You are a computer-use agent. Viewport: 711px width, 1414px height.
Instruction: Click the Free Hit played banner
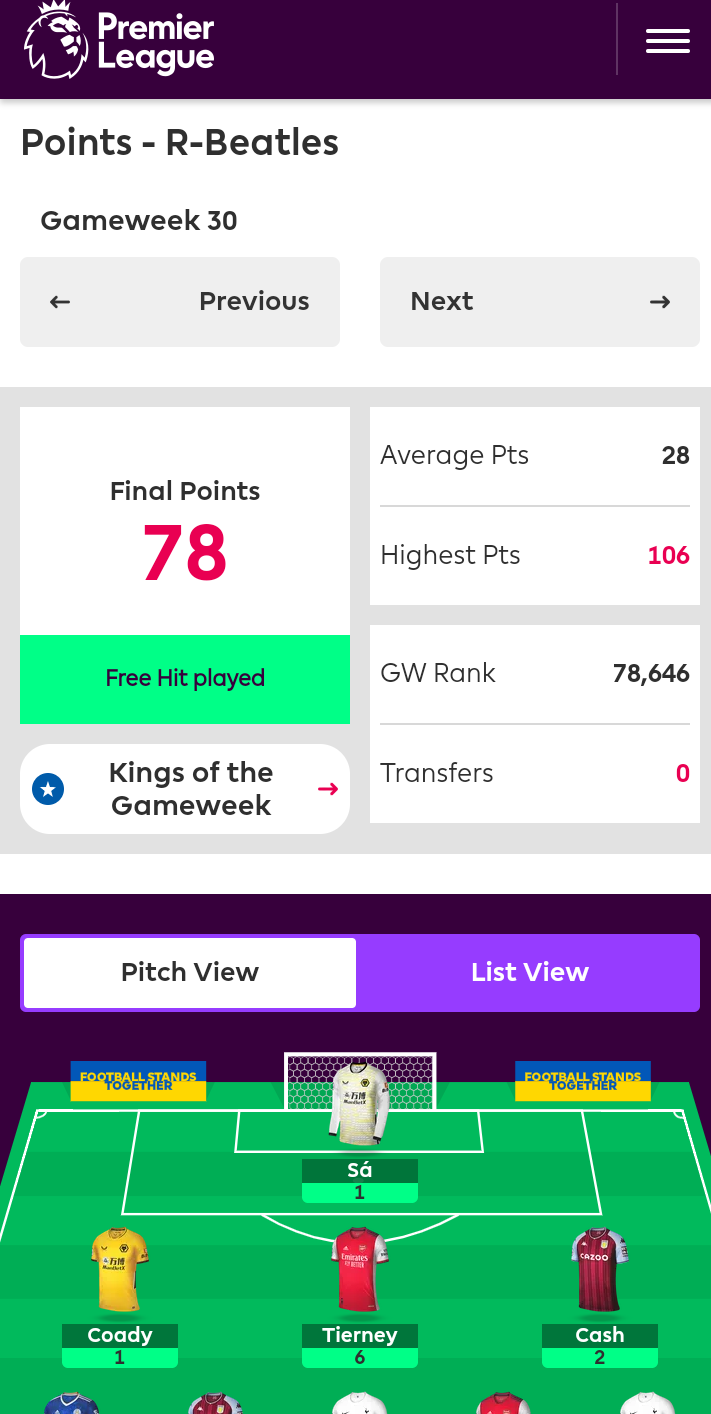185,679
